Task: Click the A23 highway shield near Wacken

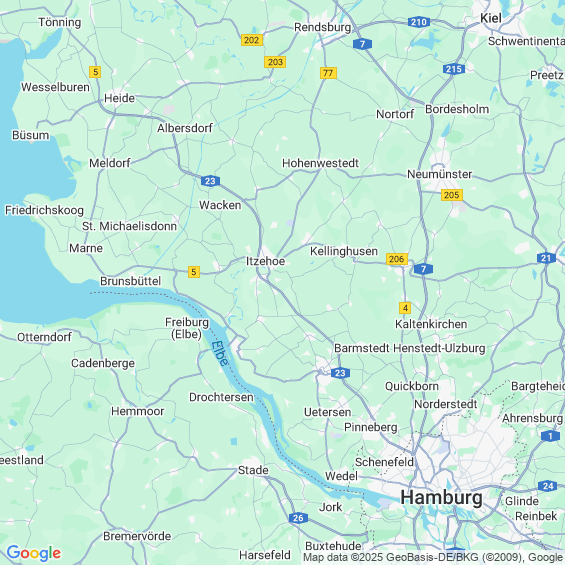Action: pos(210,181)
